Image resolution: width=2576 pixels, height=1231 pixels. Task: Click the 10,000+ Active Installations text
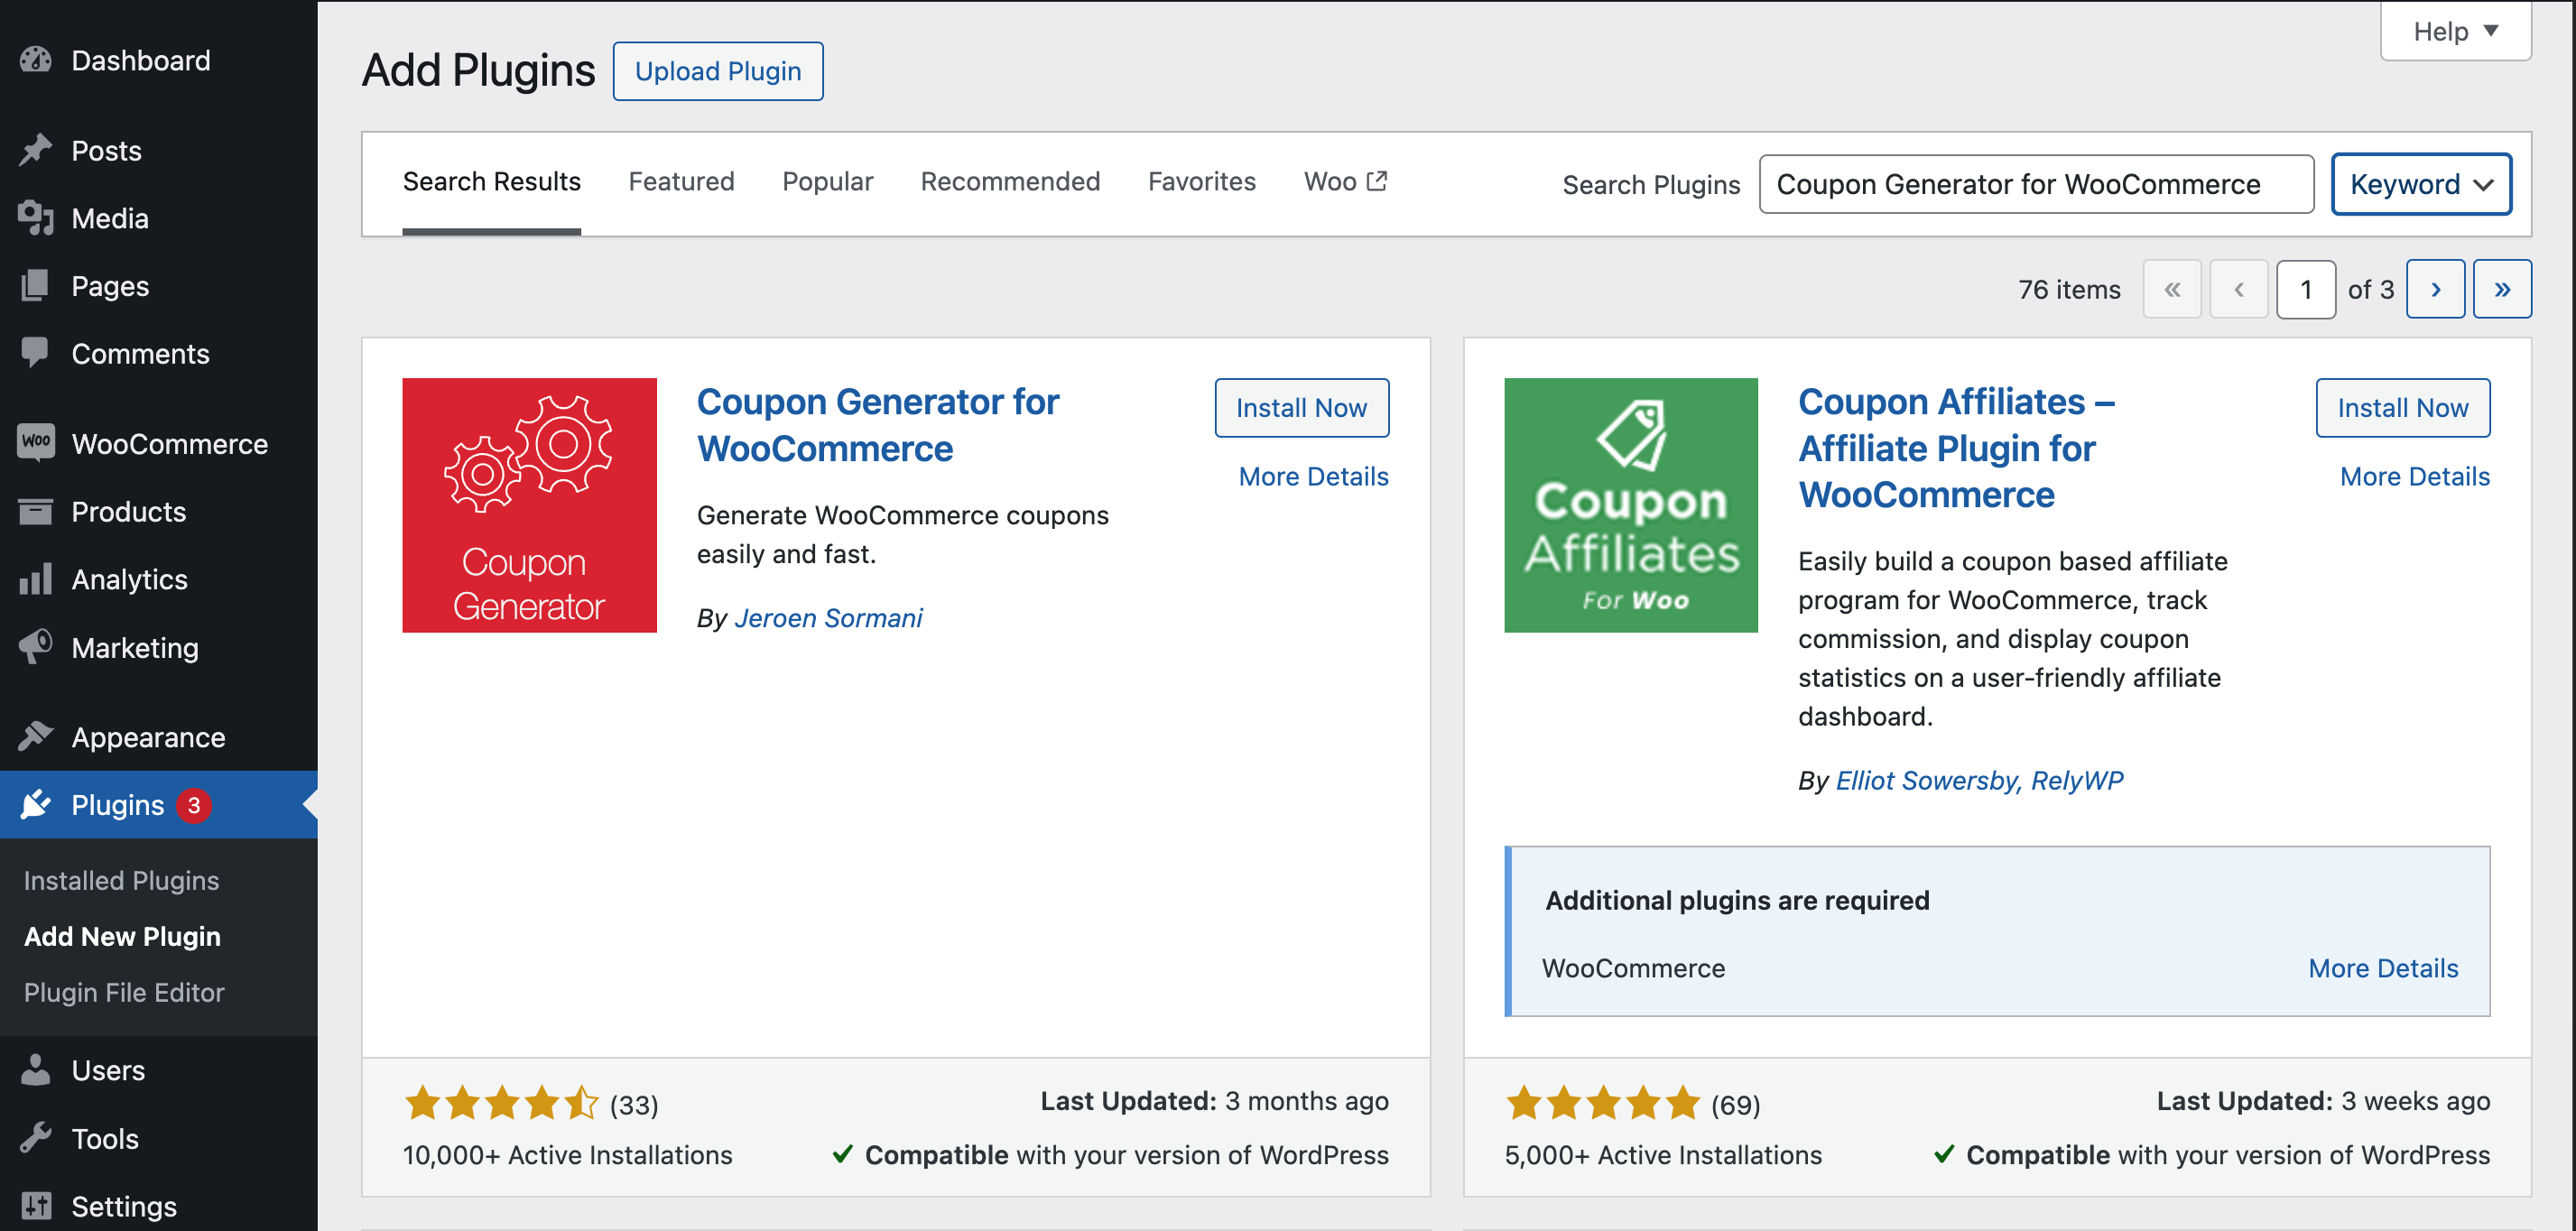click(567, 1155)
